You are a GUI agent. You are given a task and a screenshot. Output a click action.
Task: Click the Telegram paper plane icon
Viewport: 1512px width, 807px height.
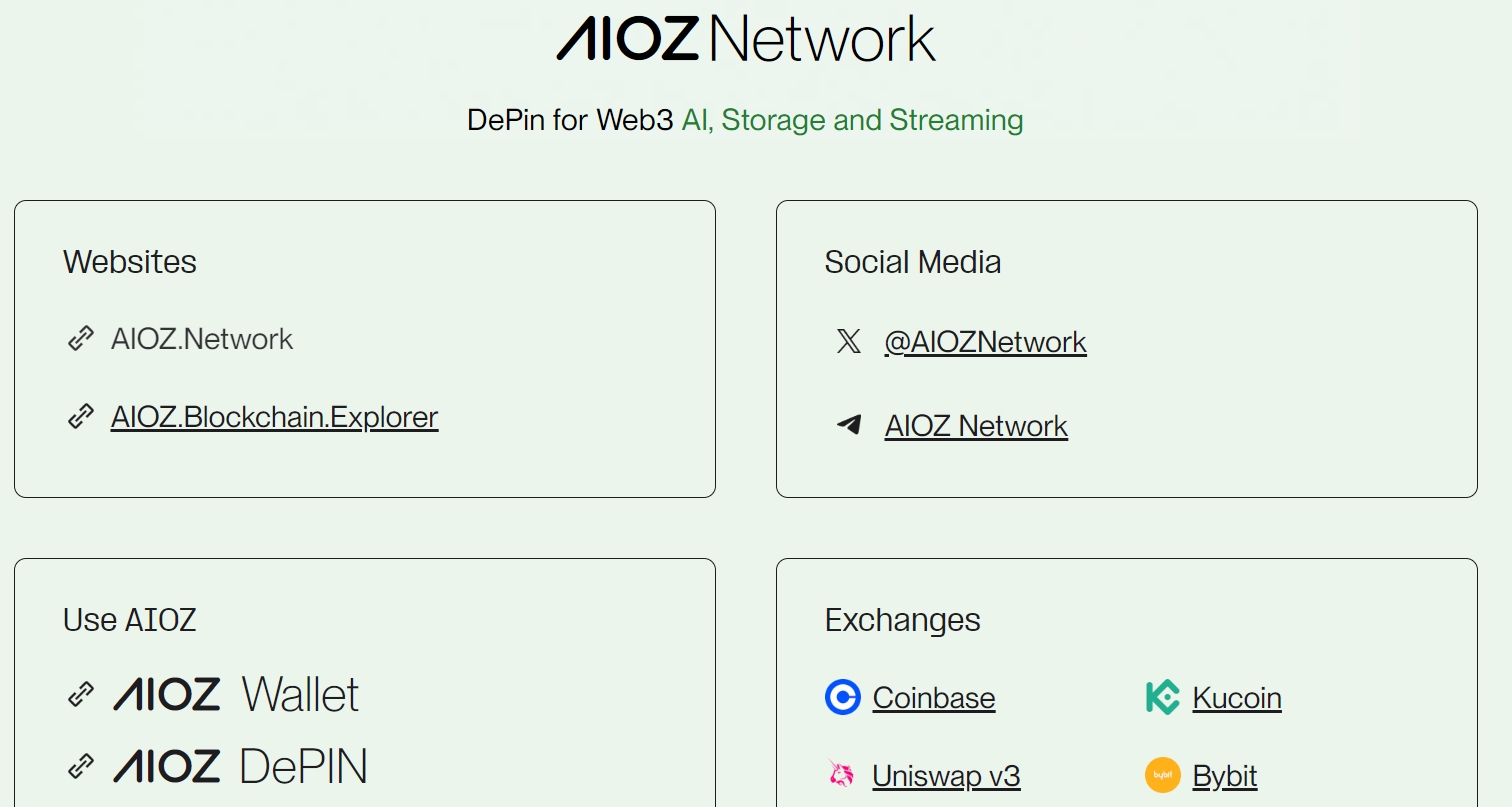coord(848,426)
